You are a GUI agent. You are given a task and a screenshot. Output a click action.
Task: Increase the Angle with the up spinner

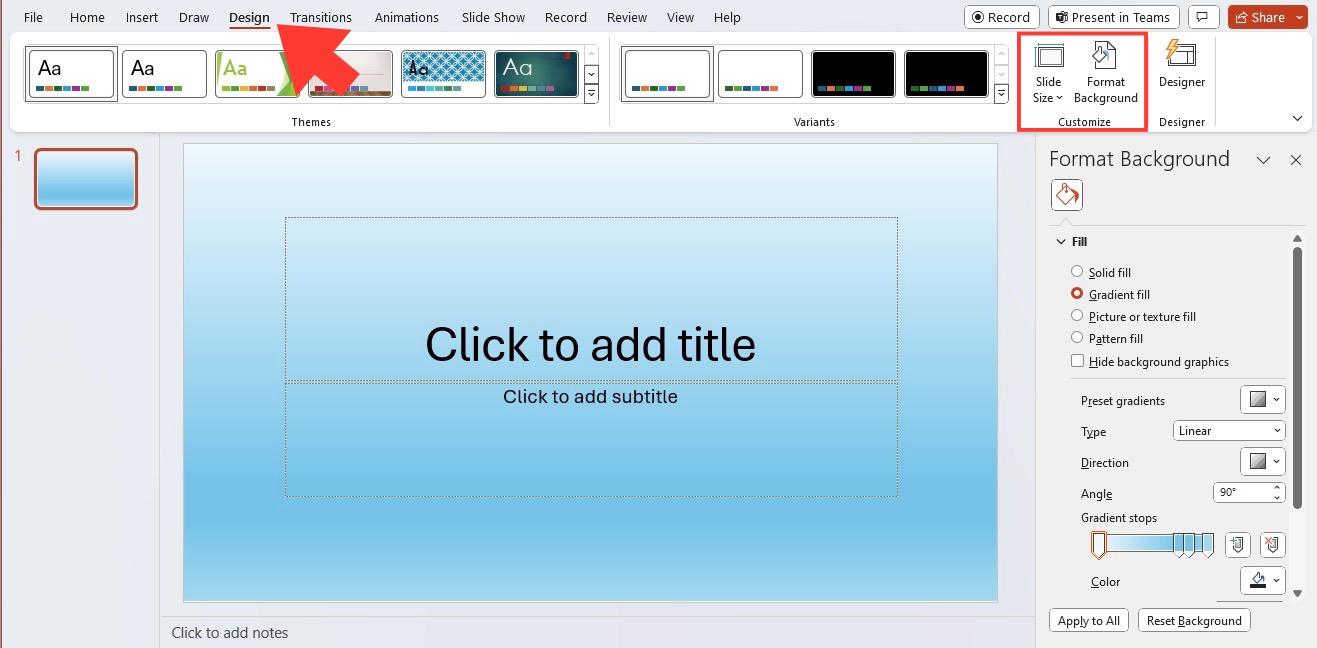tap(1278, 488)
